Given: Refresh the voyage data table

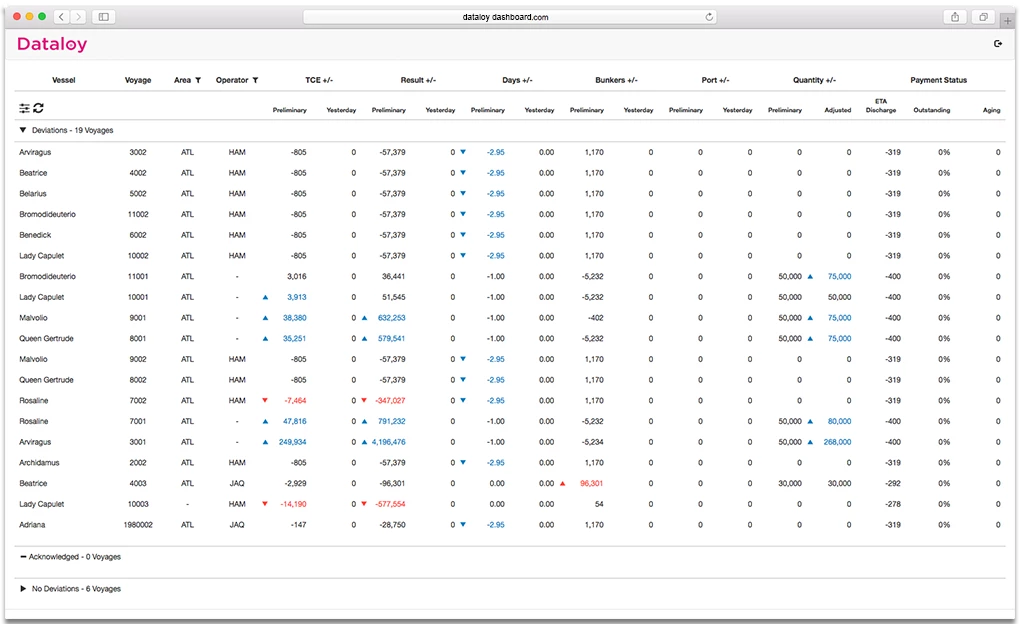Looking at the screenshot, I should (38, 108).
